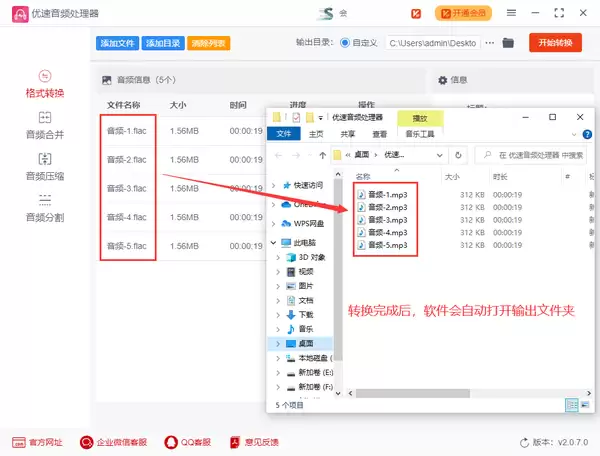Open the hamburger menu in title bar
This screenshot has height=456, width=600.
click(x=511, y=13)
